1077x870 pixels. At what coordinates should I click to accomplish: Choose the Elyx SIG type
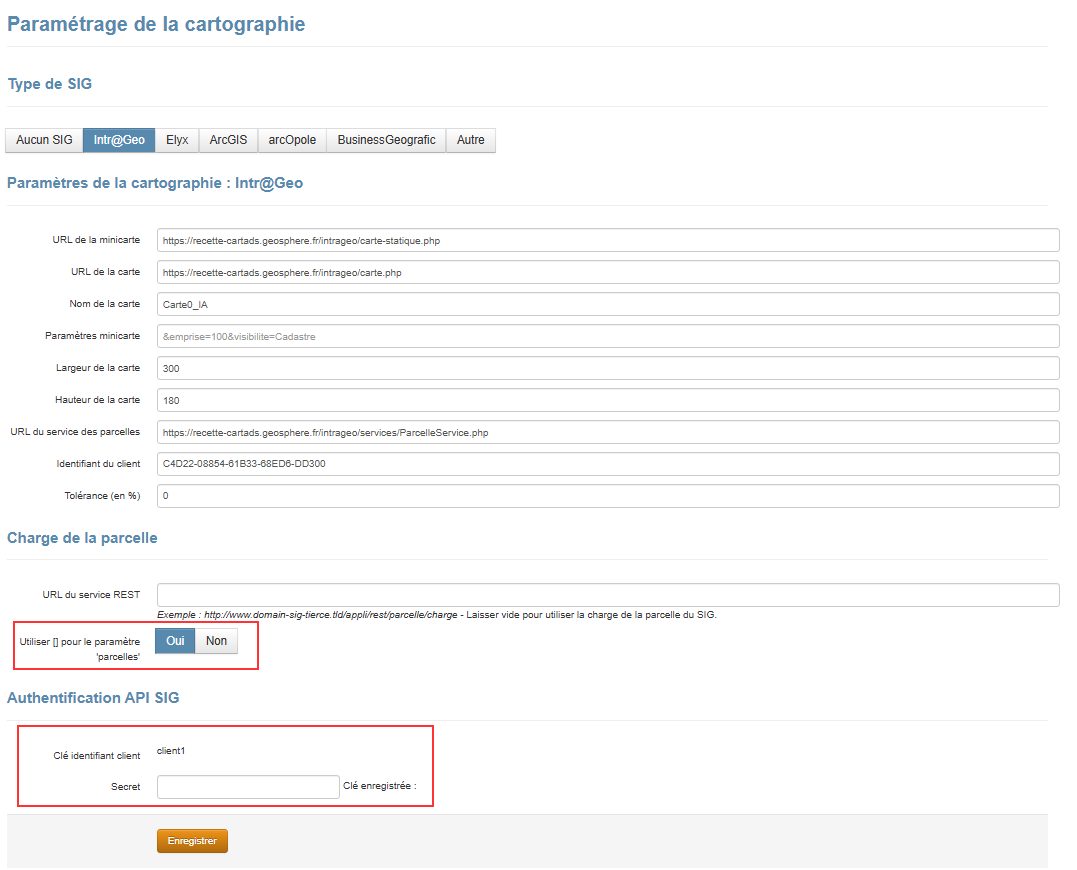pos(177,140)
